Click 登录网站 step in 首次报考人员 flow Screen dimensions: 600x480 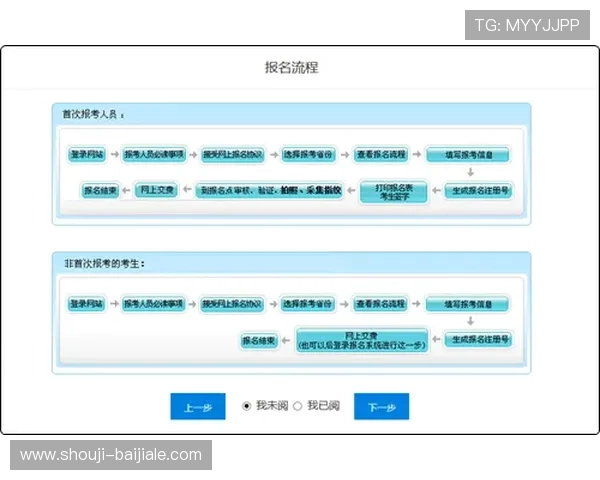click(x=87, y=154)
